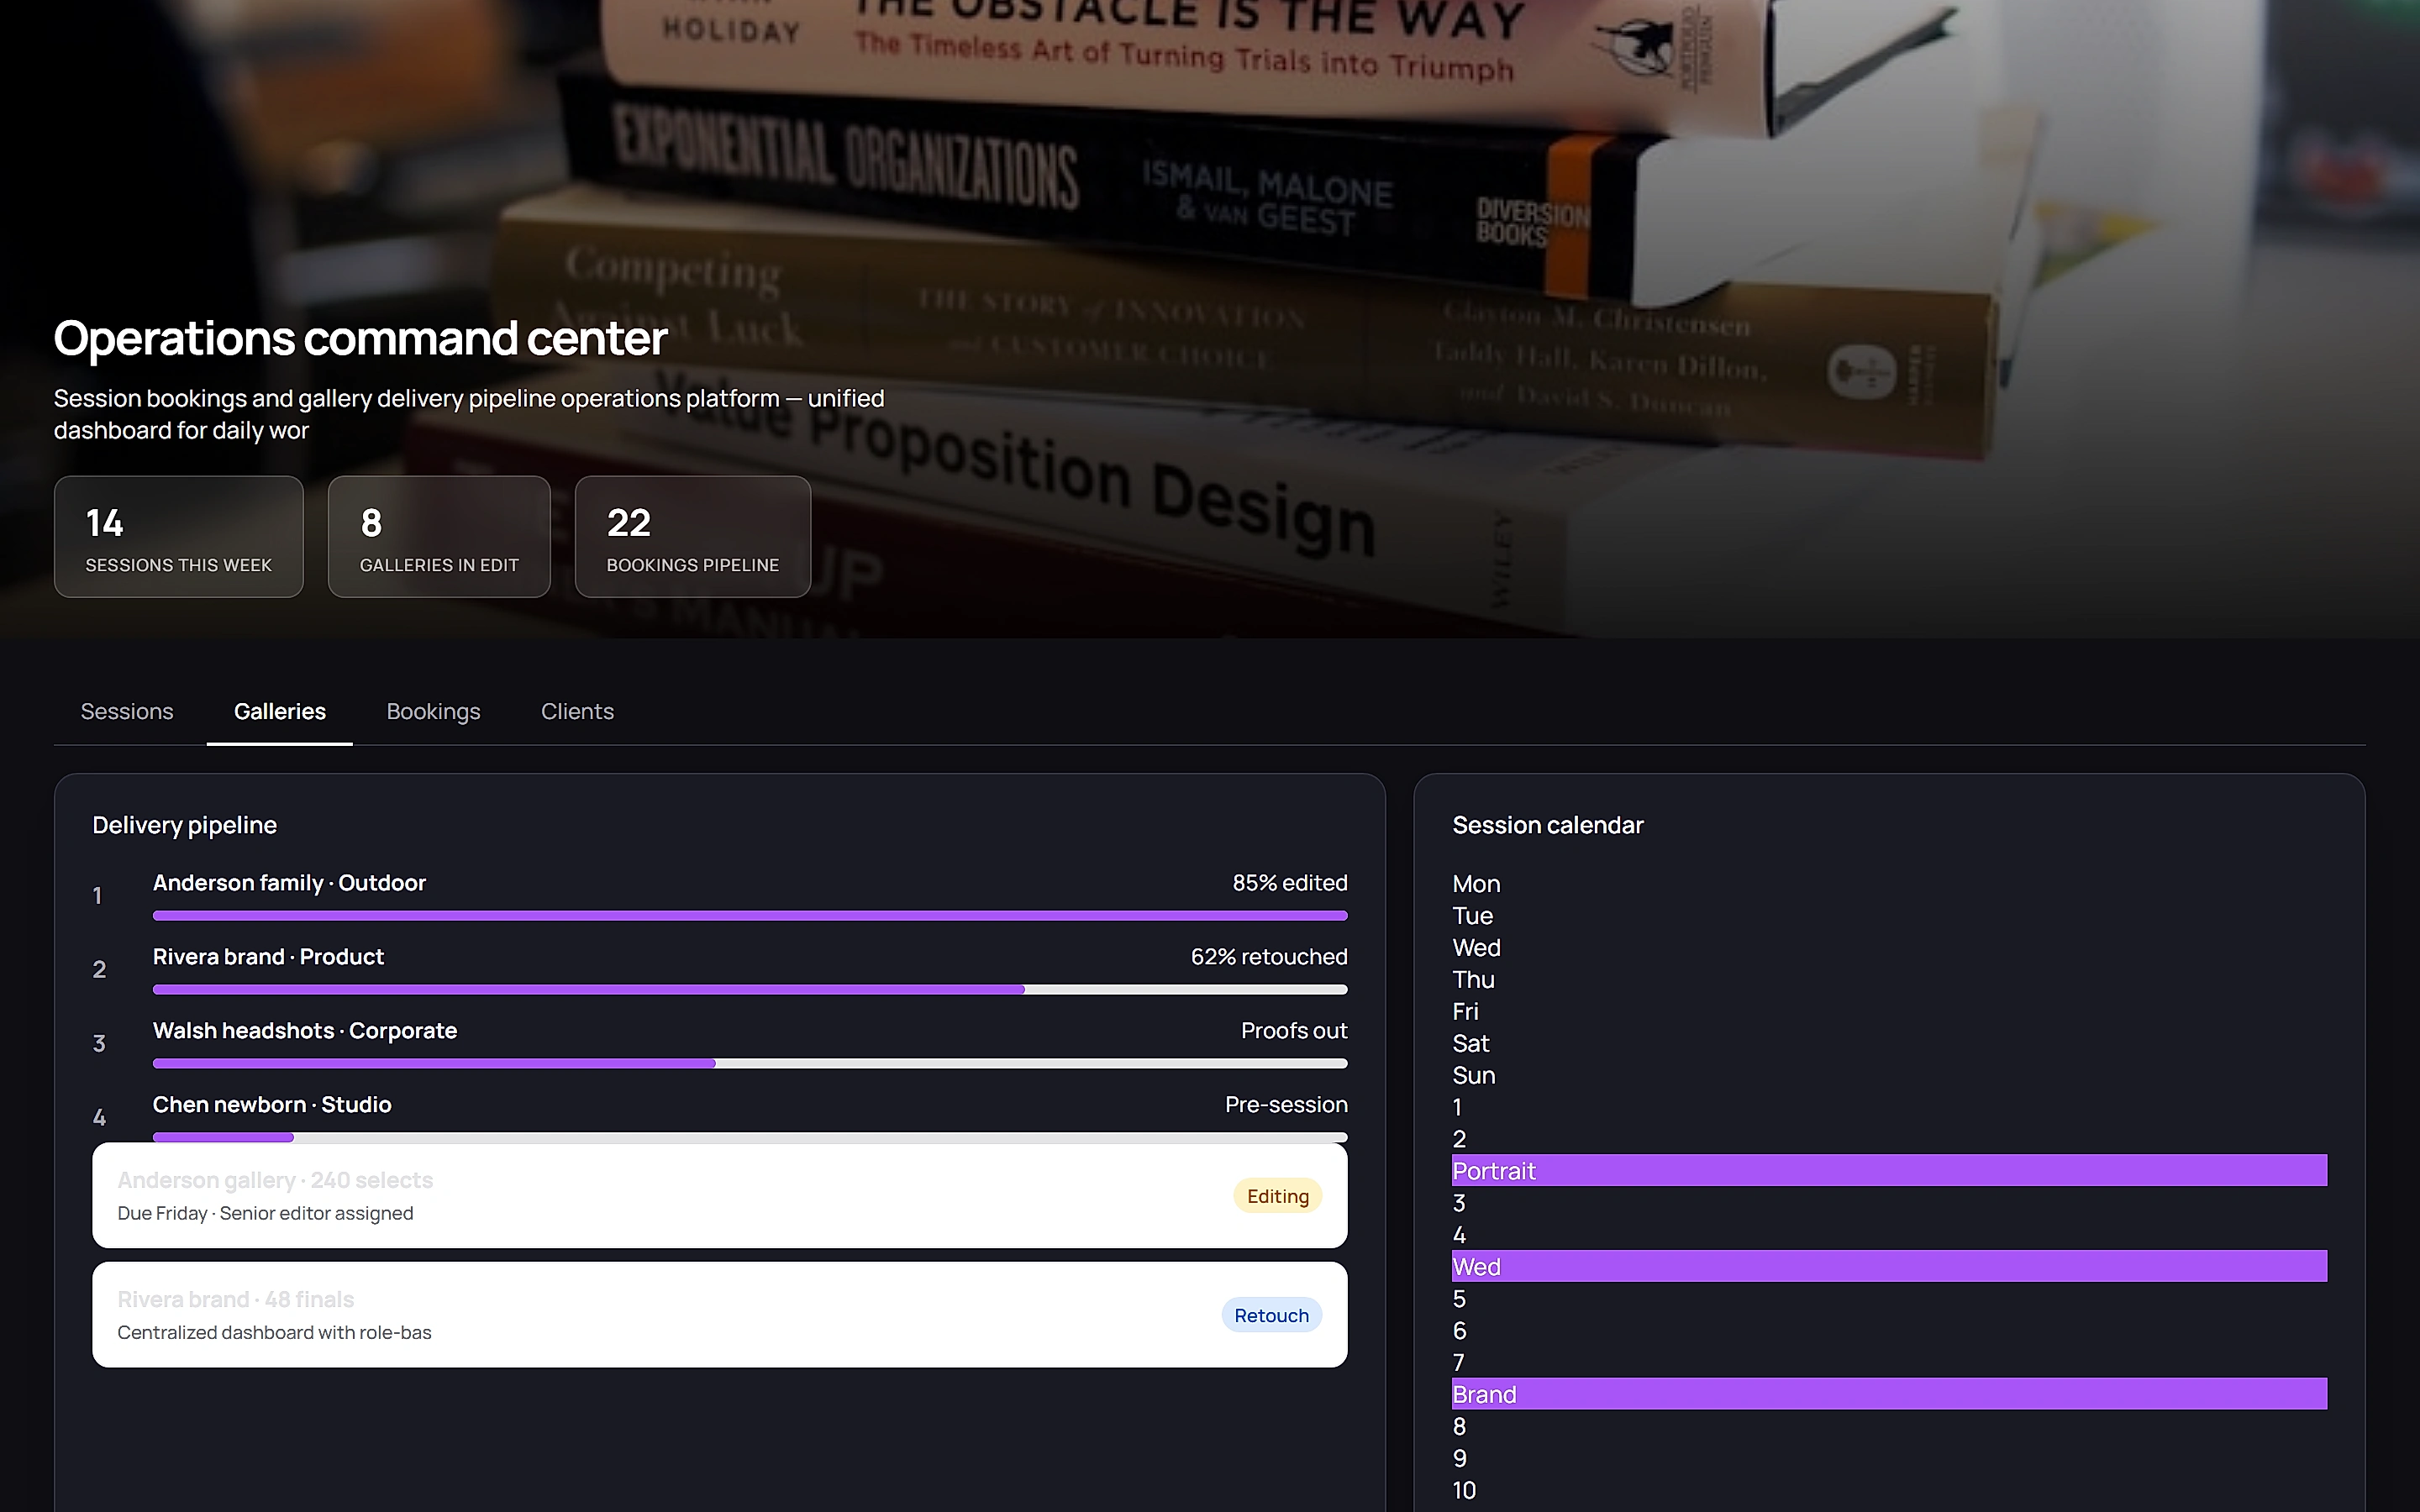Click the 'Operations command center' title

(x=360, y=338)
